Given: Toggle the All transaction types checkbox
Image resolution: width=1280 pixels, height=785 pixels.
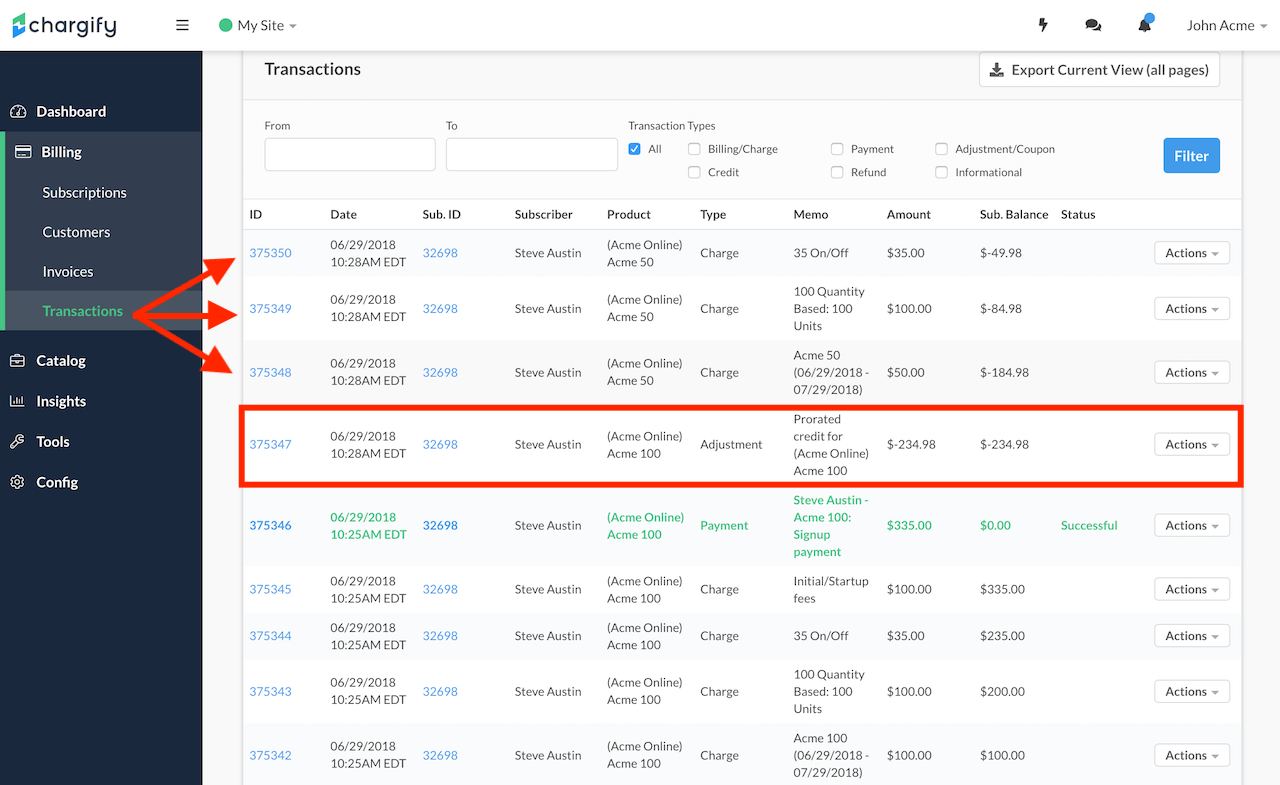Looking at the screenshot, I should click(635, 149).
